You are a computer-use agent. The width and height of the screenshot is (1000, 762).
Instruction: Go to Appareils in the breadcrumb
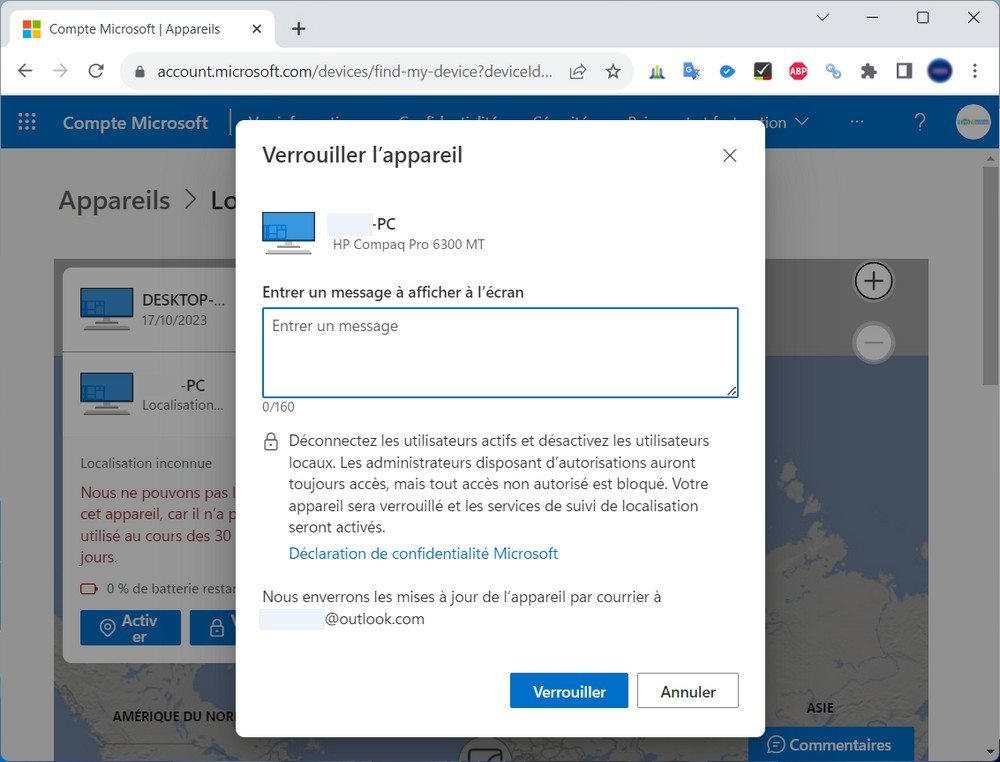pos(114,200)
